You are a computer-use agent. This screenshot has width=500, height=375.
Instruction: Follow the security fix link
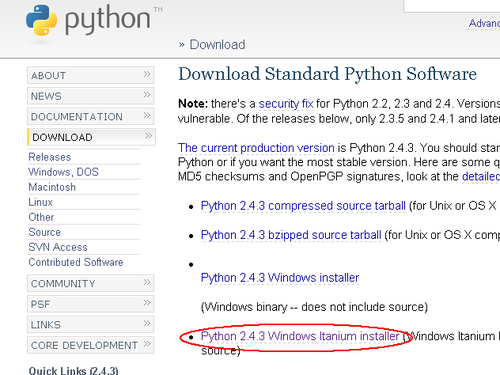click(286, 104)
